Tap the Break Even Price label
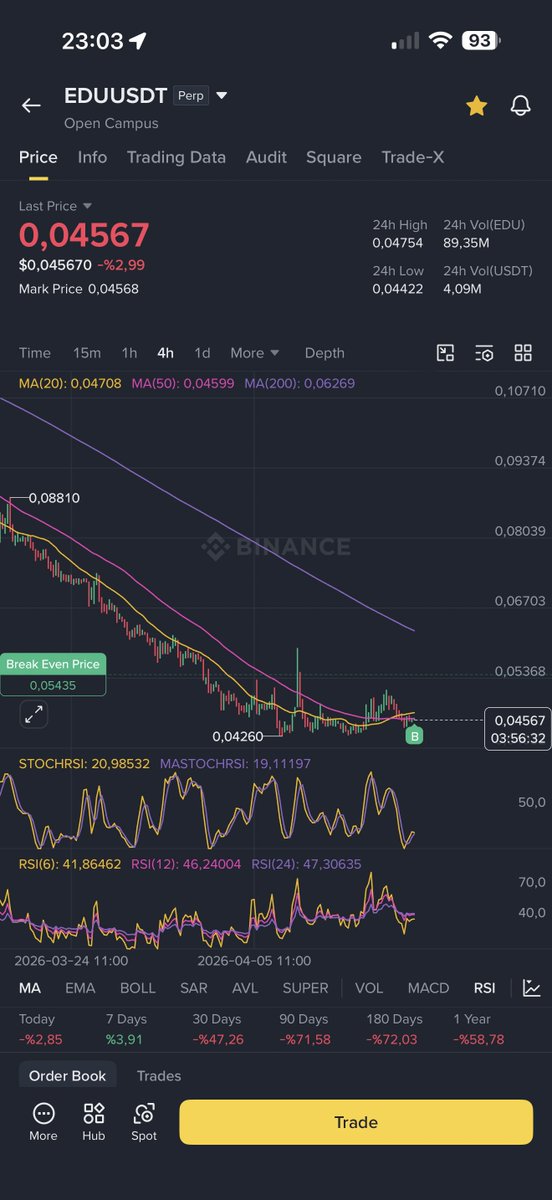552x1200 pixels. [x=53, y=664]
